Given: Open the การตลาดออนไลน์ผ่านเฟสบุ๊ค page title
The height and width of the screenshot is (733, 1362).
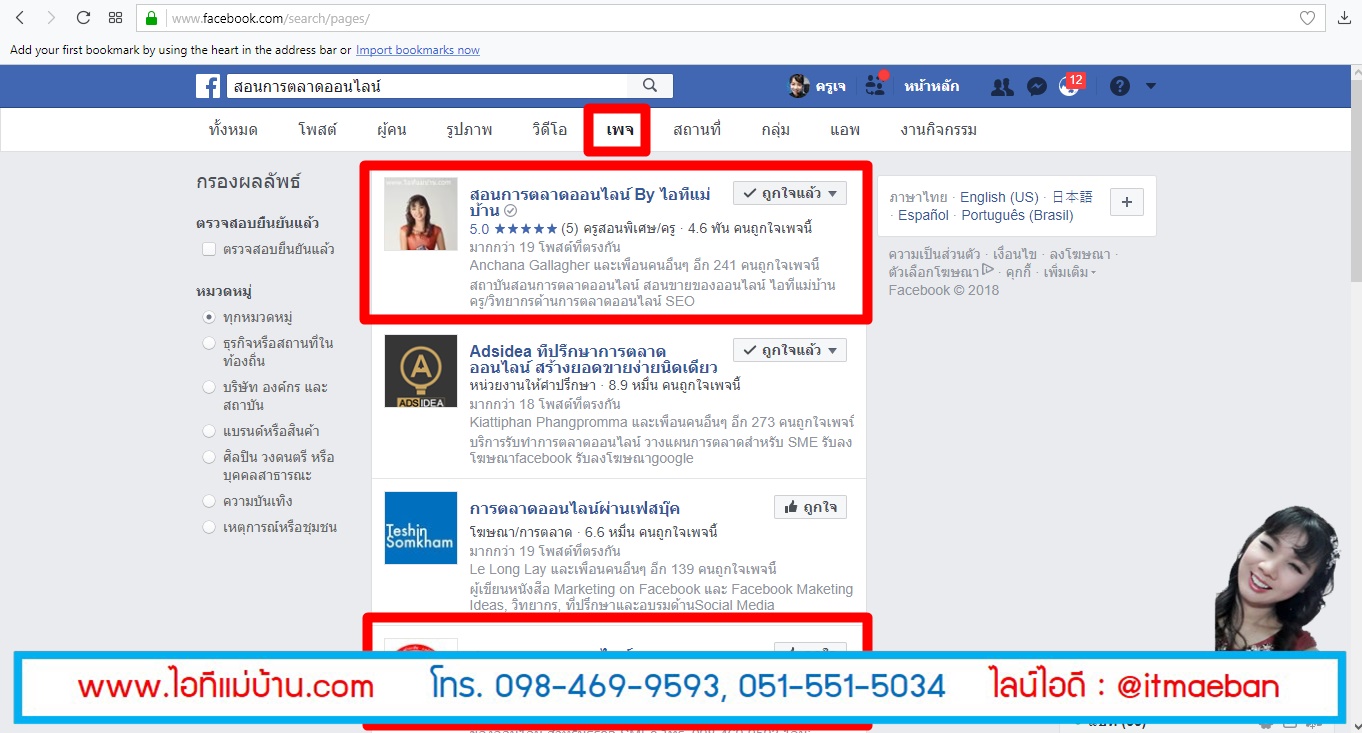Looking at the screenshot, I should 575,508.
